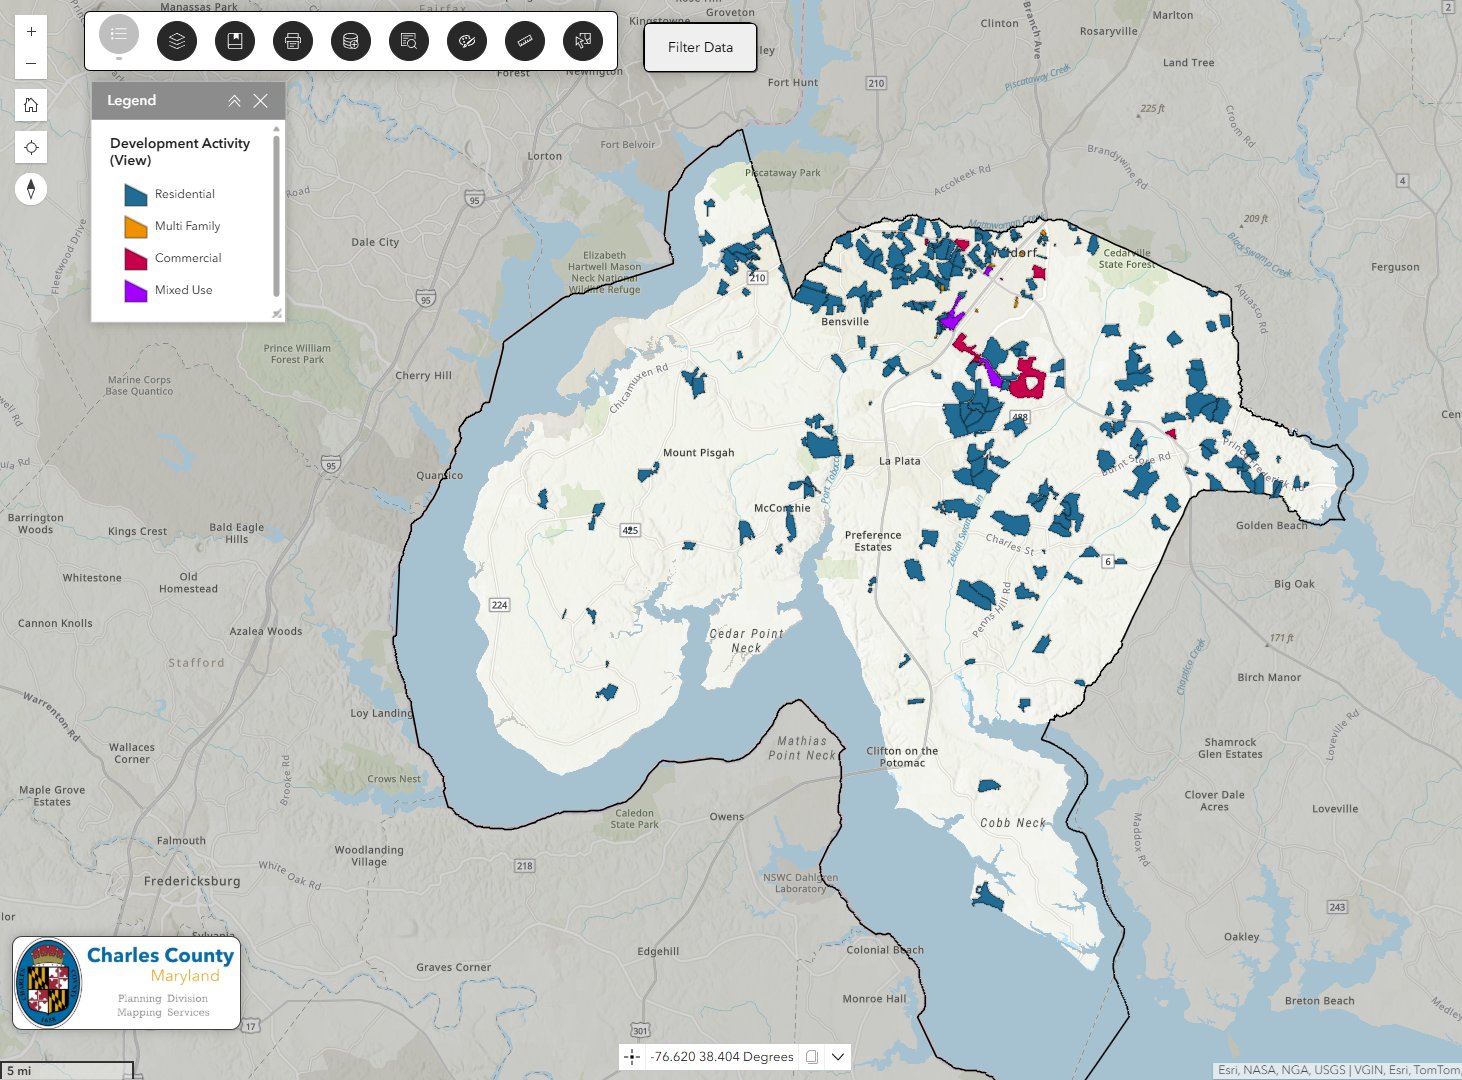Click the Print map icon
Image resolution: width=1462 pixels, height=1080 pixels.
(x=293, y=41)
